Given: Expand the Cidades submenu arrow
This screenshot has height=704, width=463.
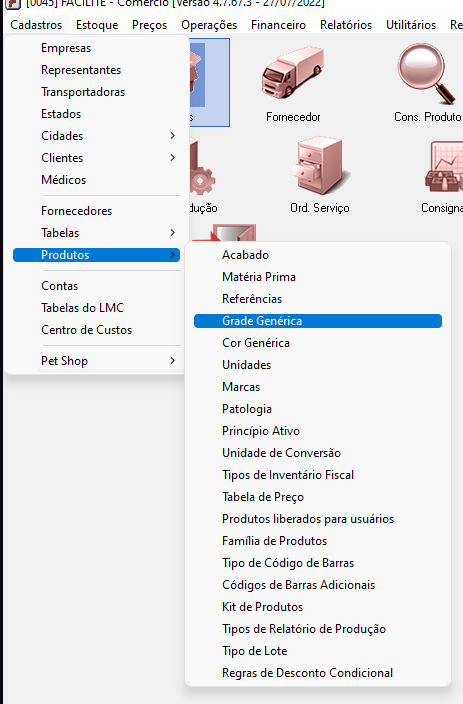Looking at the screenshot, I should pyautogui.click(x=172, y=136).
